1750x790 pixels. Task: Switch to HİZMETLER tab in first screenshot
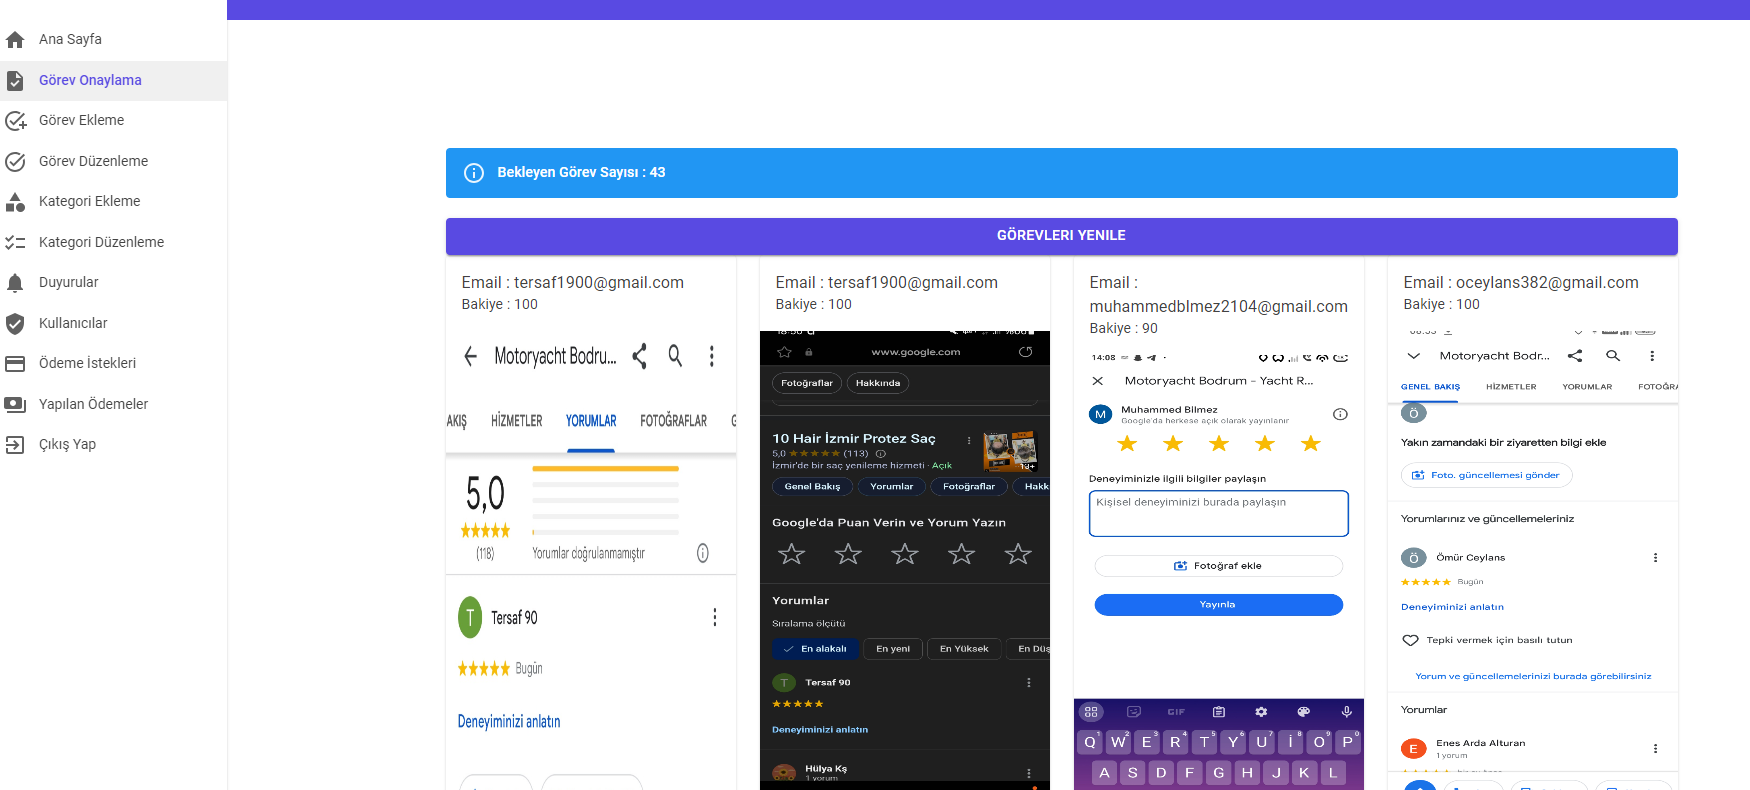517,421
